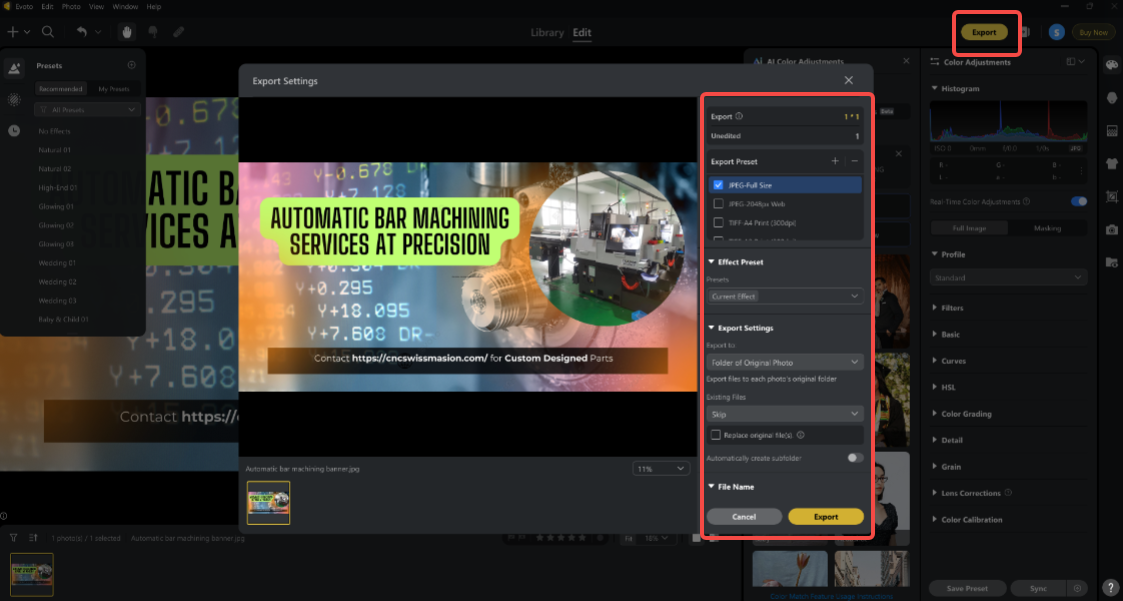Screen dimensions: 1123x601
Task: Open the Export to folder dropdown
Action: click(x=785, y=362)
